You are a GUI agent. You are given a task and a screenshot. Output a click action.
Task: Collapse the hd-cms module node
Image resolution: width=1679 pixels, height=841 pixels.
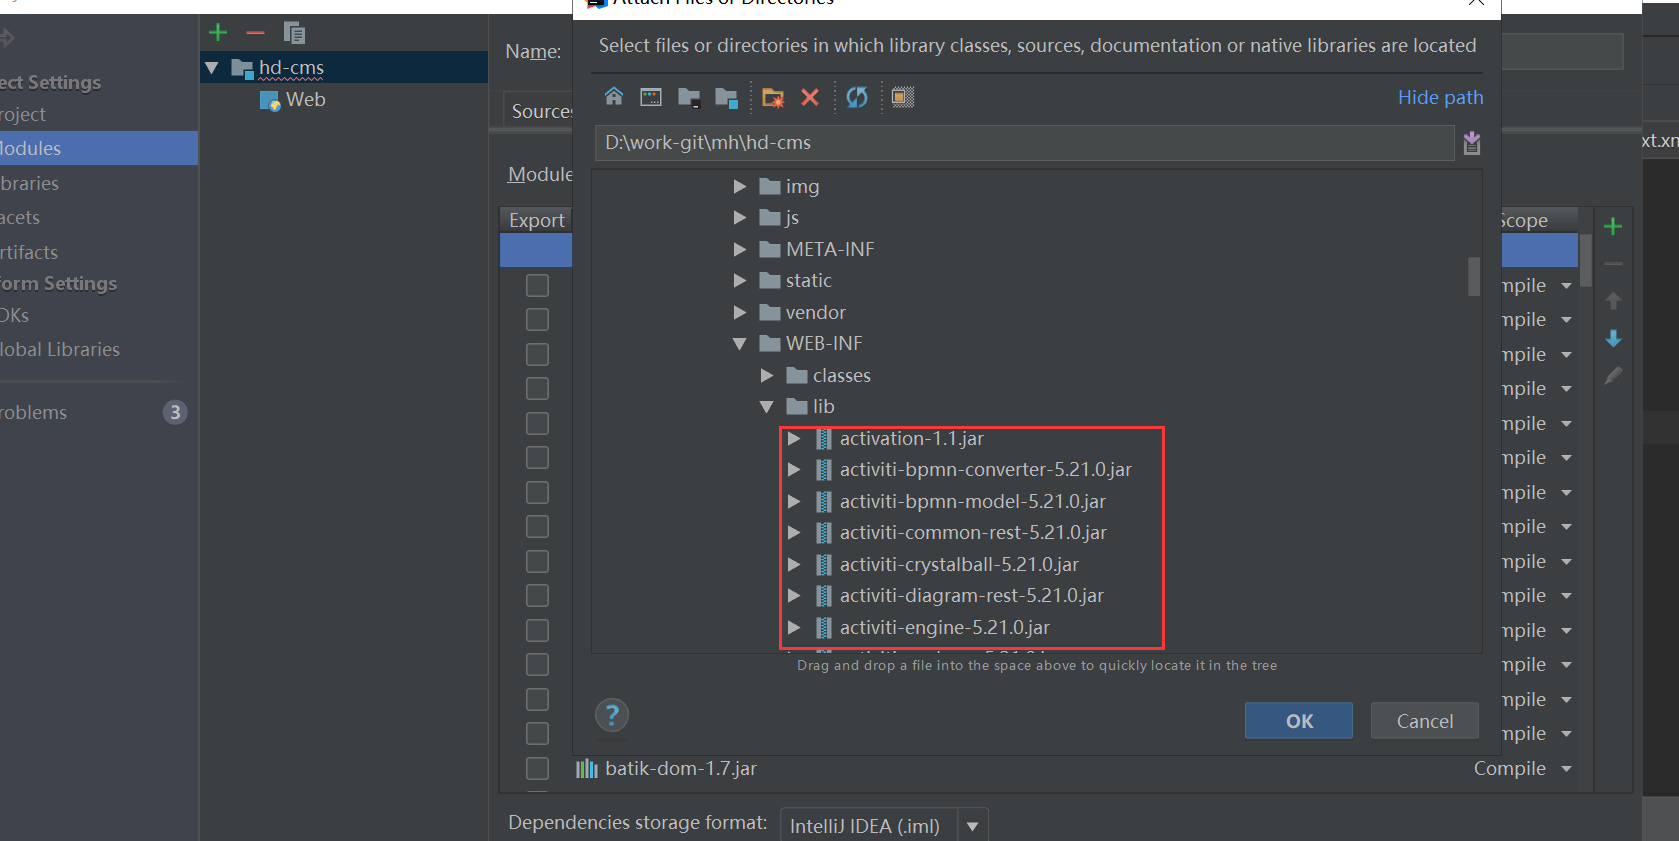coord(212,68)
